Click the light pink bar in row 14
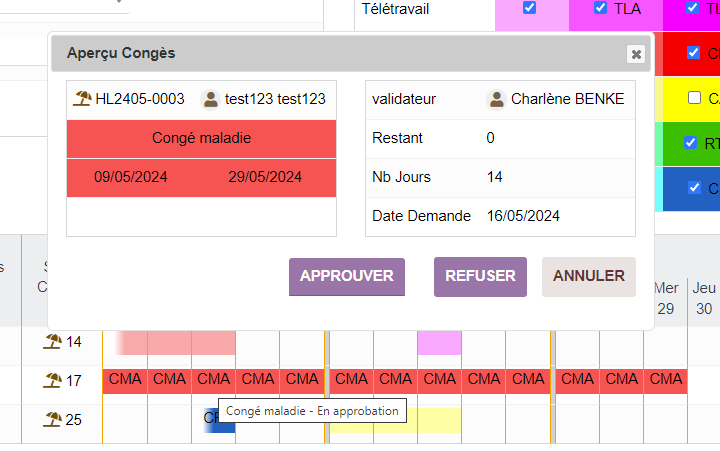The width and height of the screenshot is (720, 451). point(175,342)
